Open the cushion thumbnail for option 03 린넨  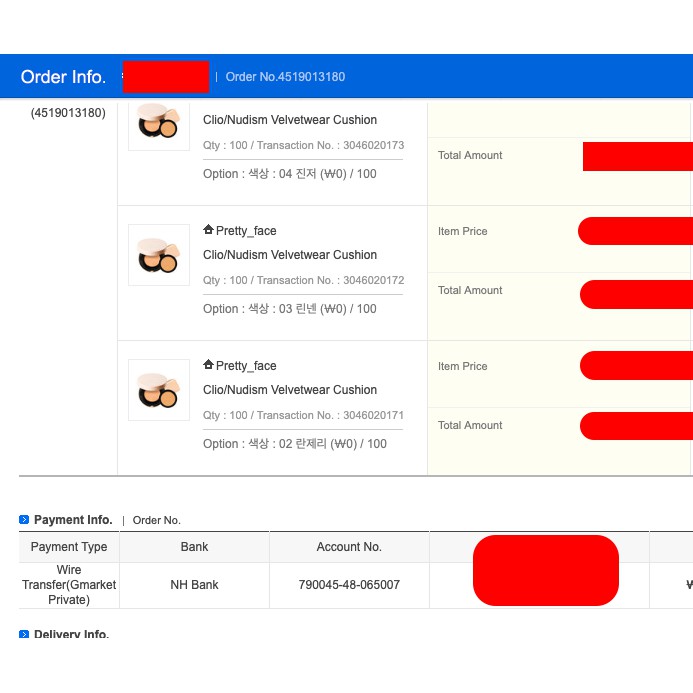(158, 255)
